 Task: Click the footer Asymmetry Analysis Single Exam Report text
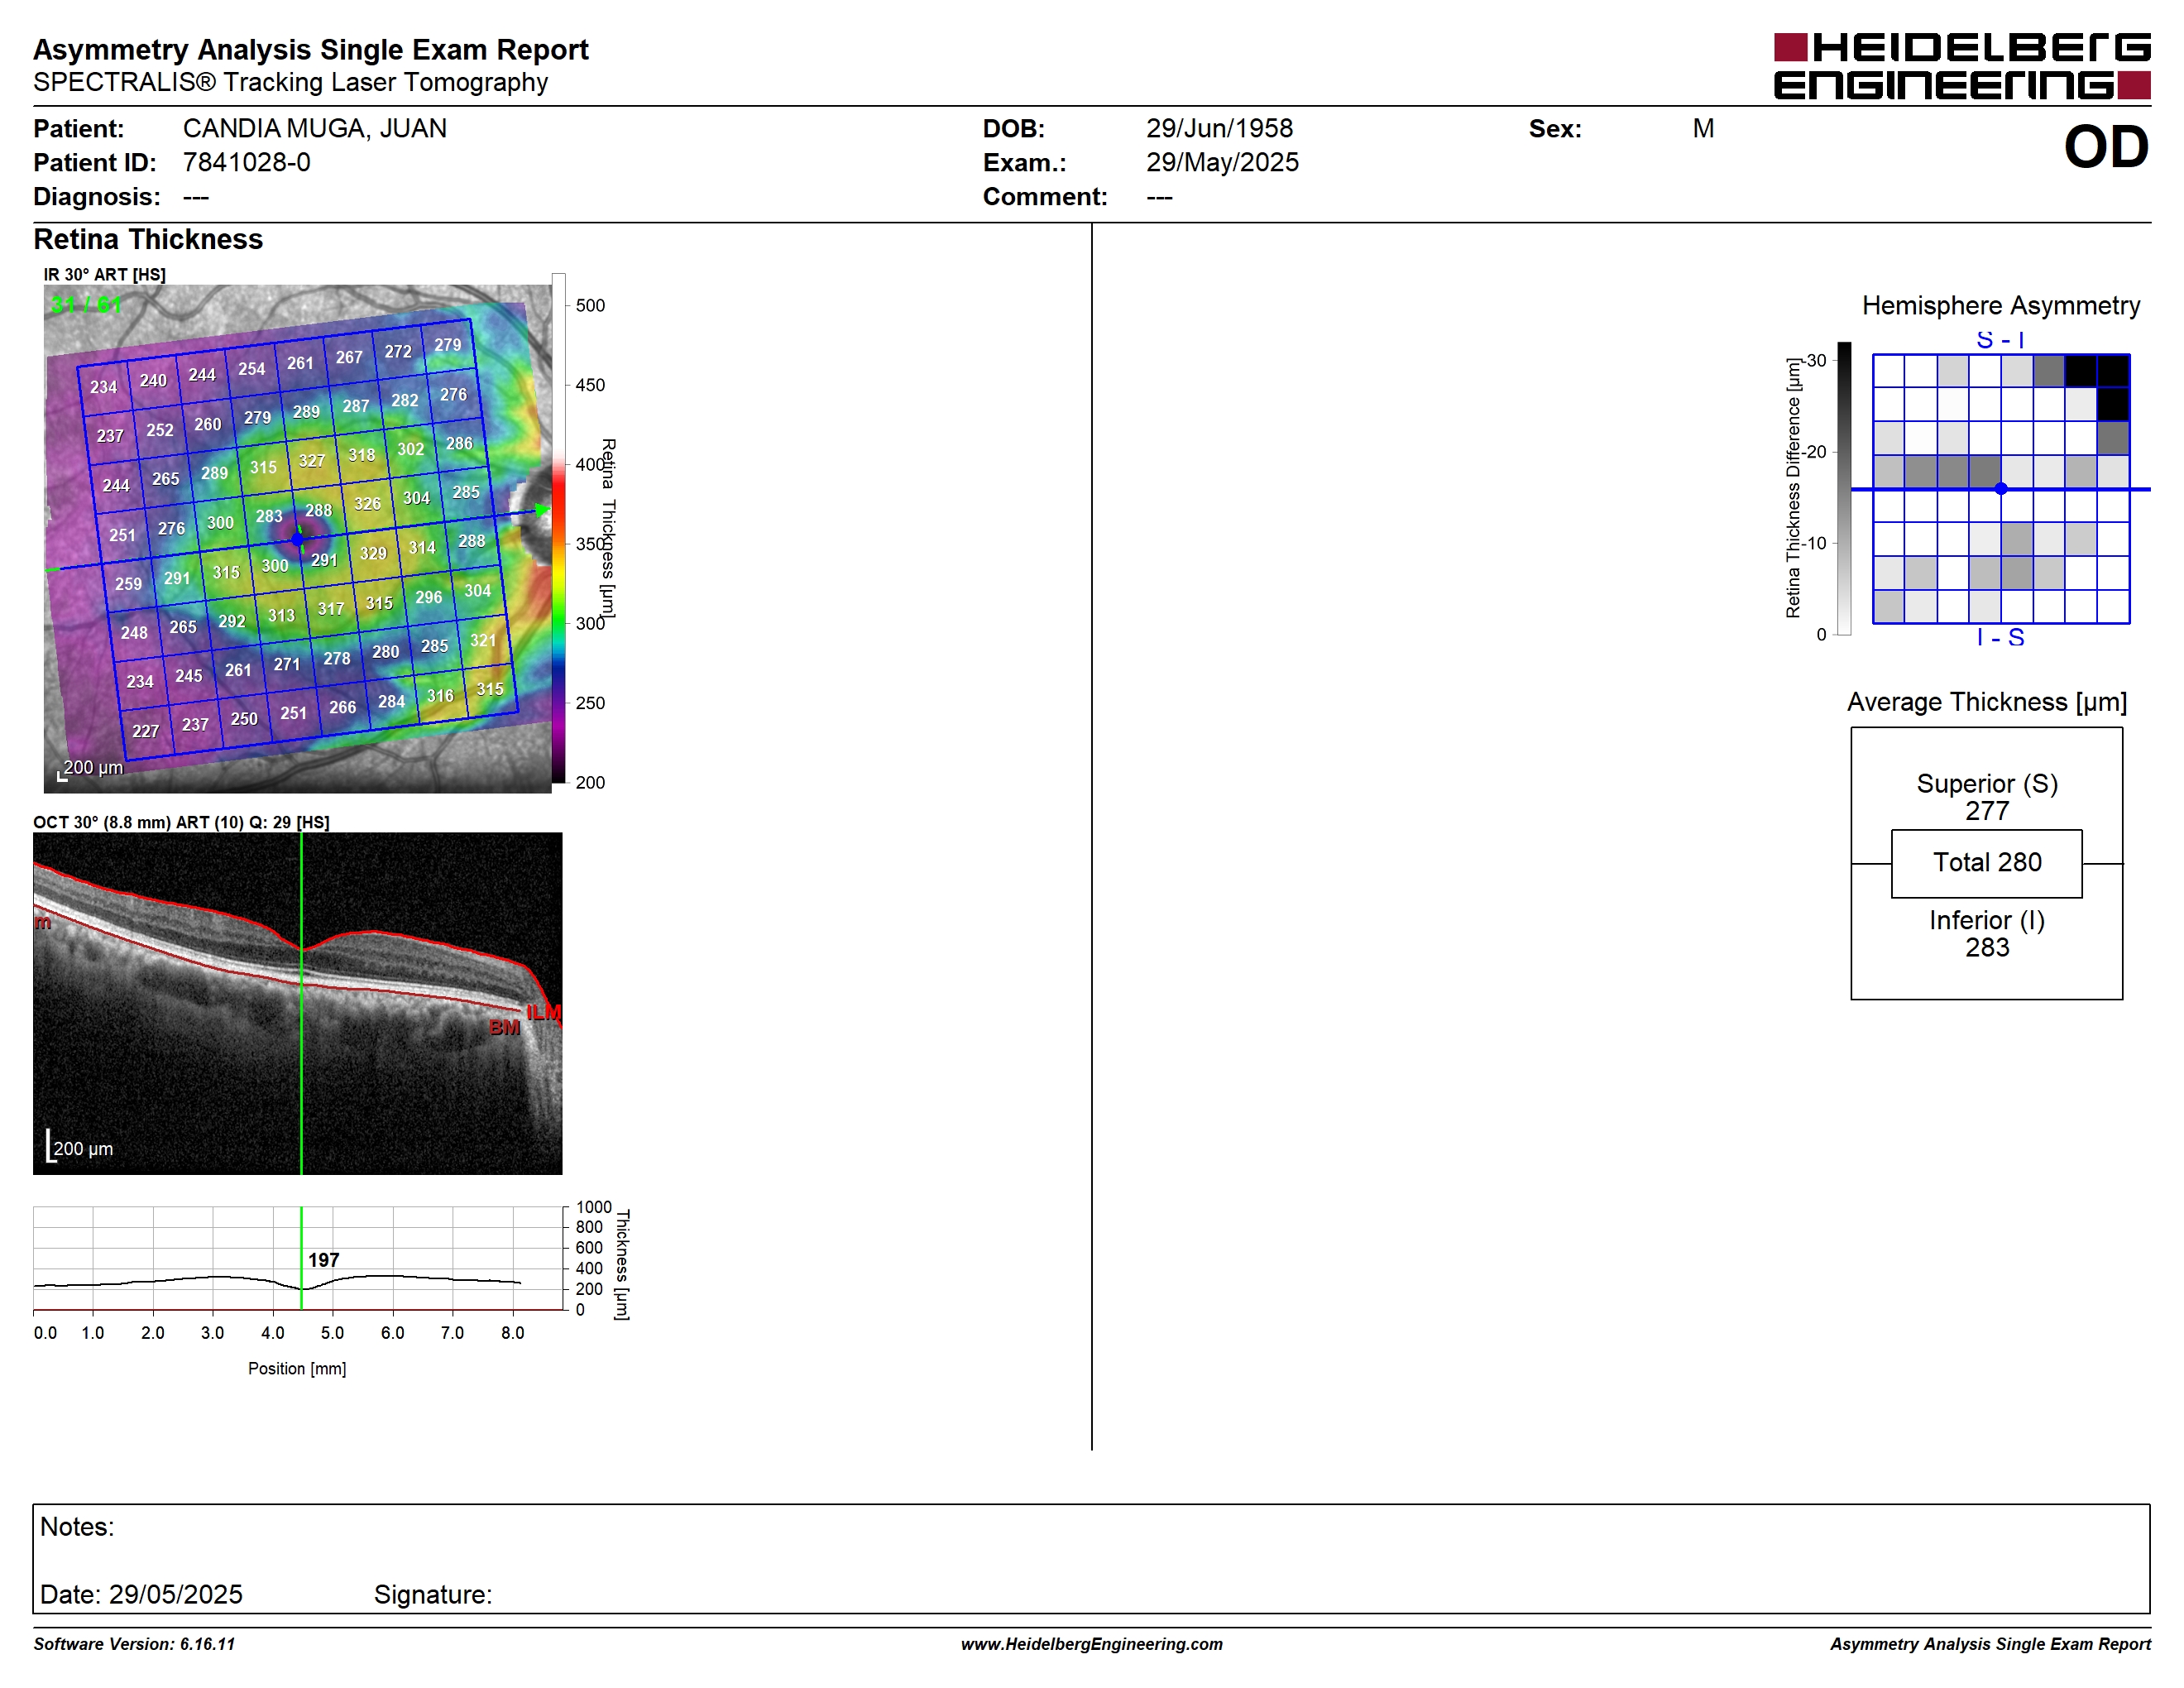[x=1990, y=1644]
